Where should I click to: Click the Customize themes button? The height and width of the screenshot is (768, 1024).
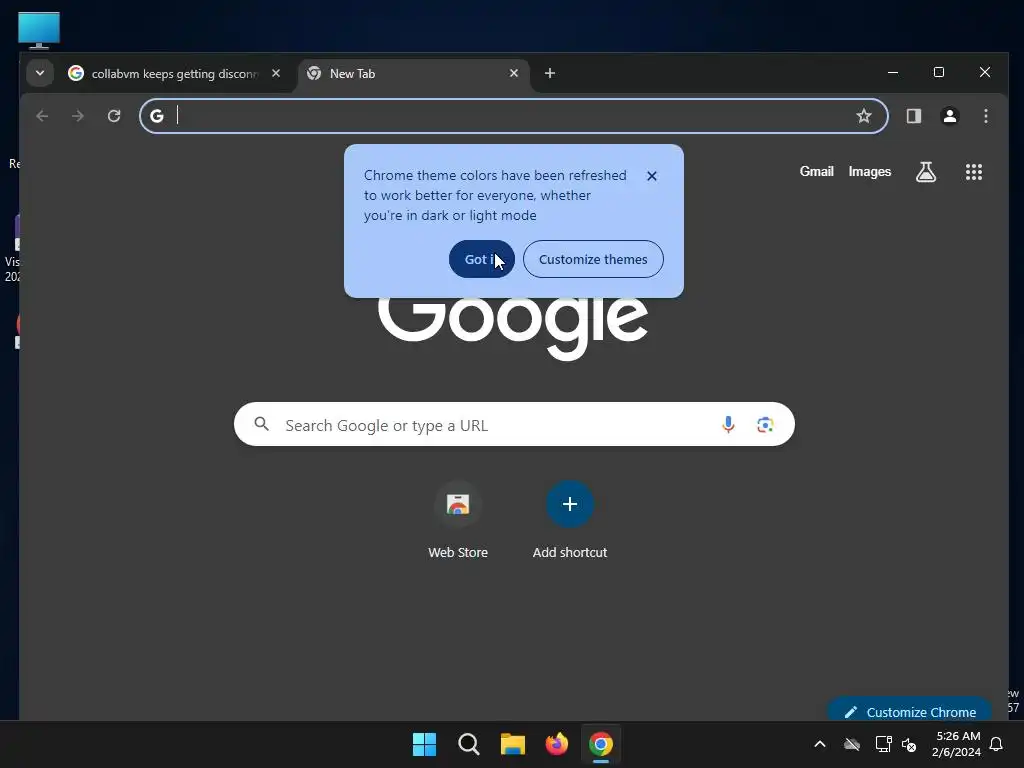[x=593, y=259]
